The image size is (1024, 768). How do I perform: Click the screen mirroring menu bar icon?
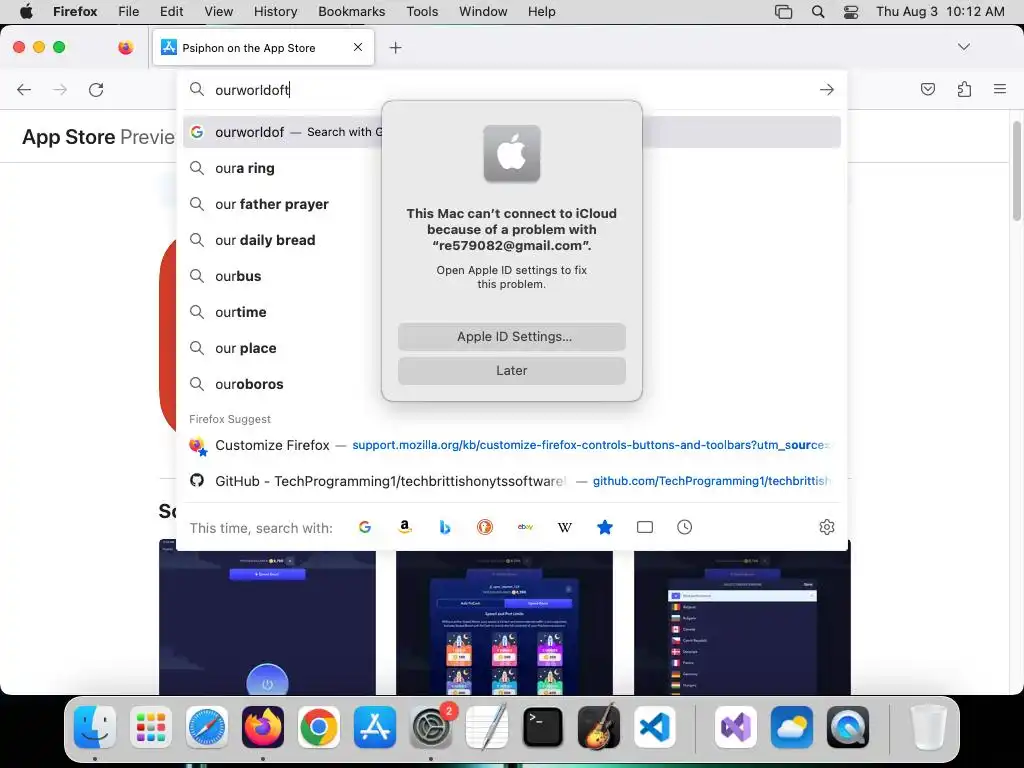point(783,12)
